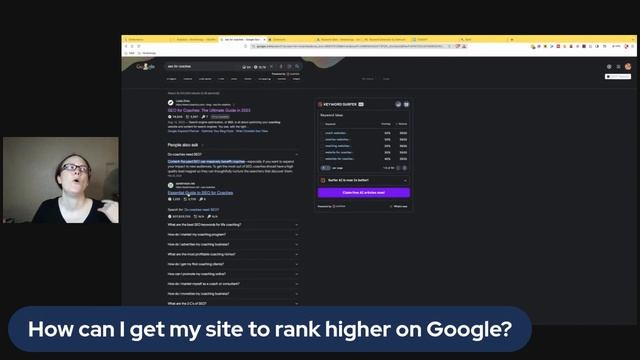Open the Tools option in search filters
The width and height of the screenshot is (640, 360).
pyautogui.click(x=387, y=79)
